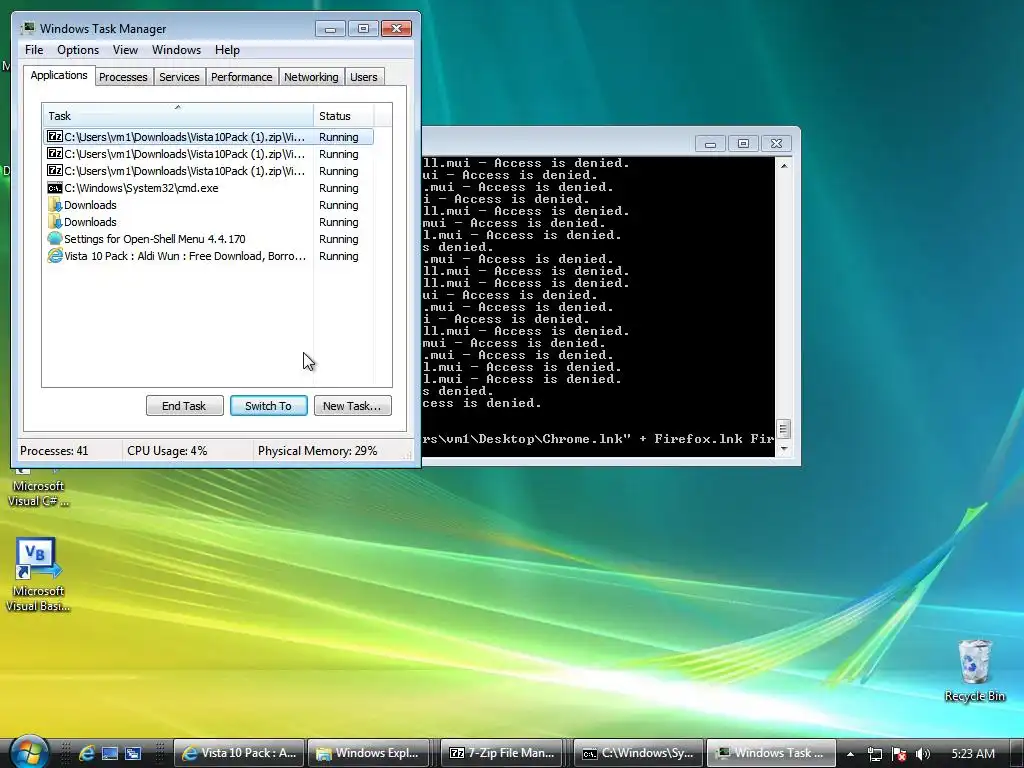Image resolution: width=1024 pixels, height=768 pixels.
Task: Select the C:\Windows\System32\cmd.exe task
Action: [x=208, y=188]
